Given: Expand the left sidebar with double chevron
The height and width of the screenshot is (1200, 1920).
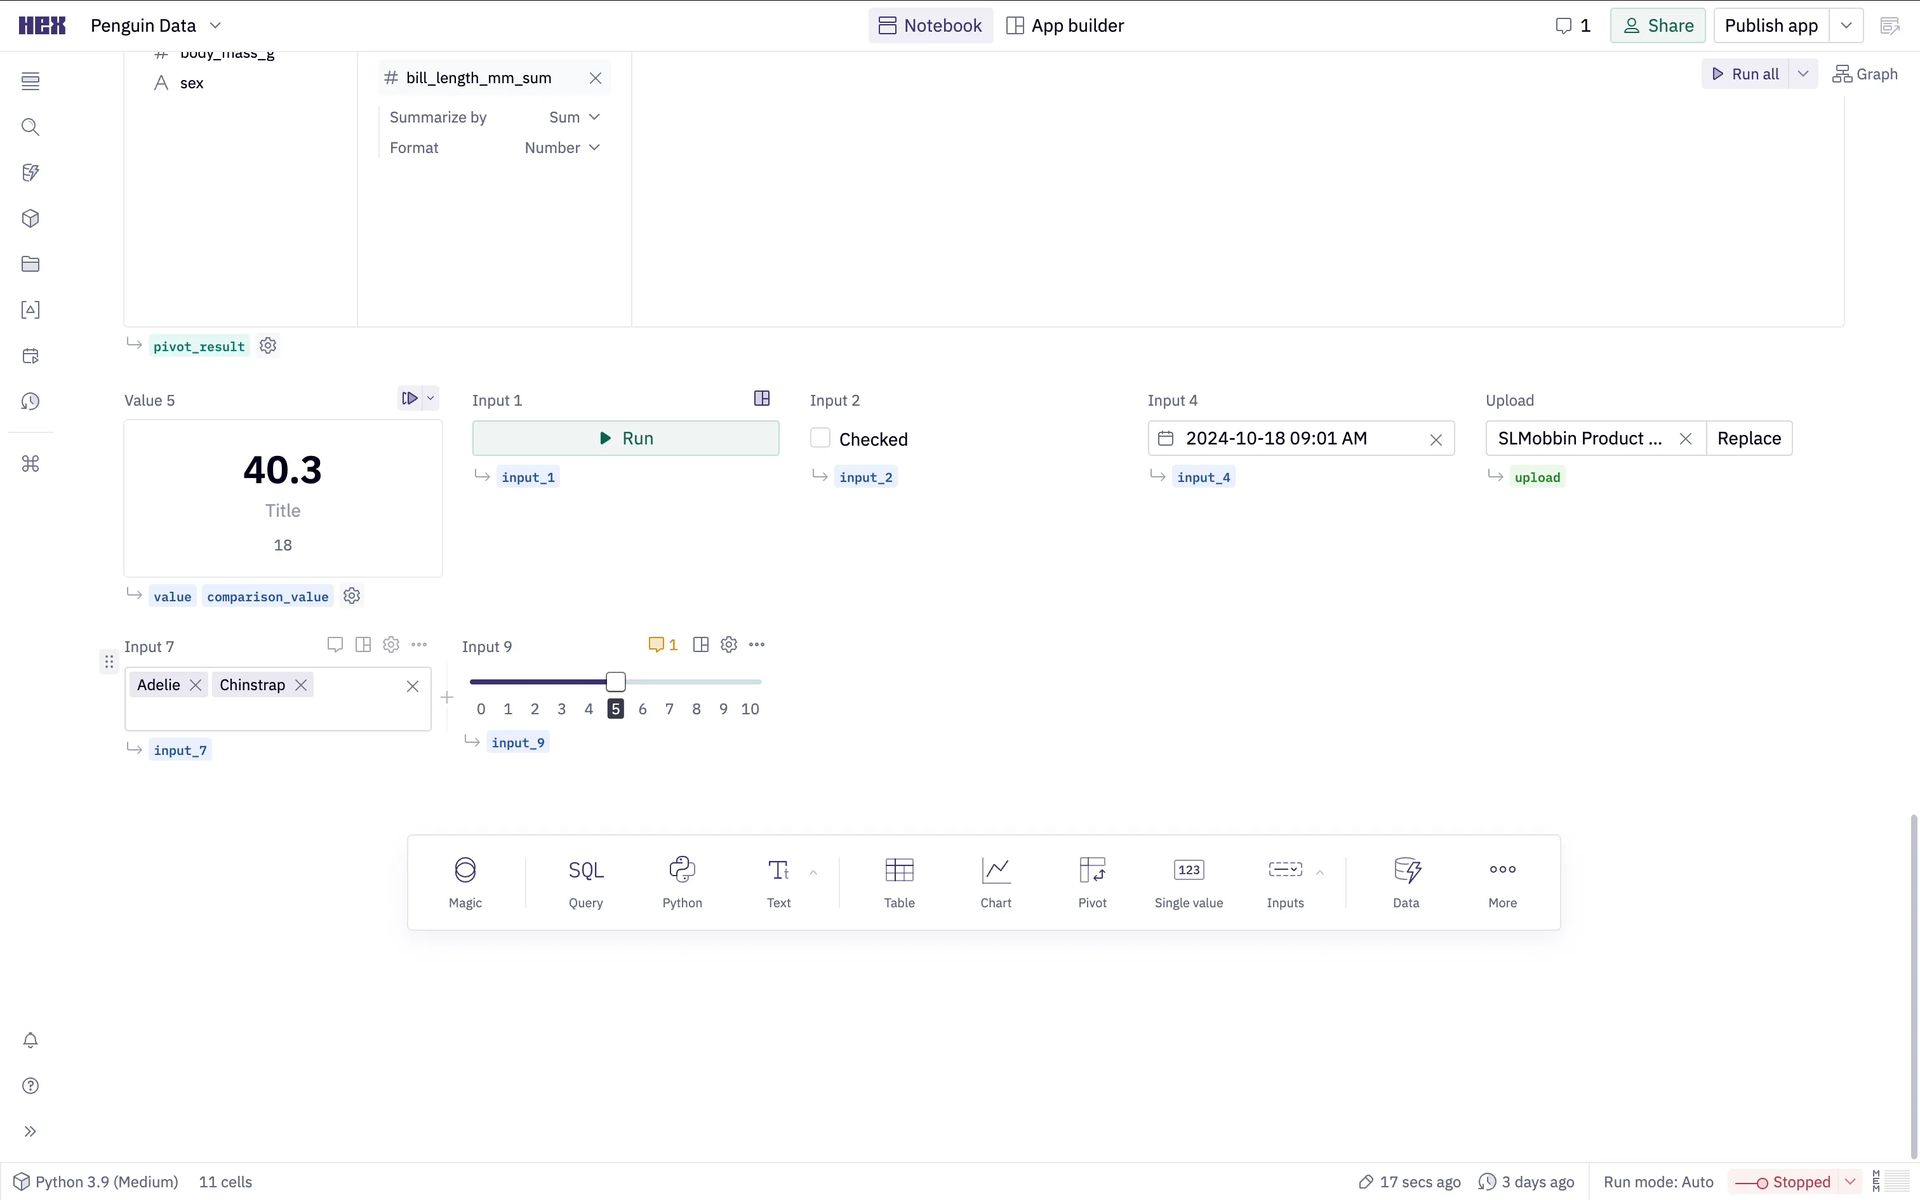Looking at the screenshot, I should pyautogui.click(x=30, y=1131).
